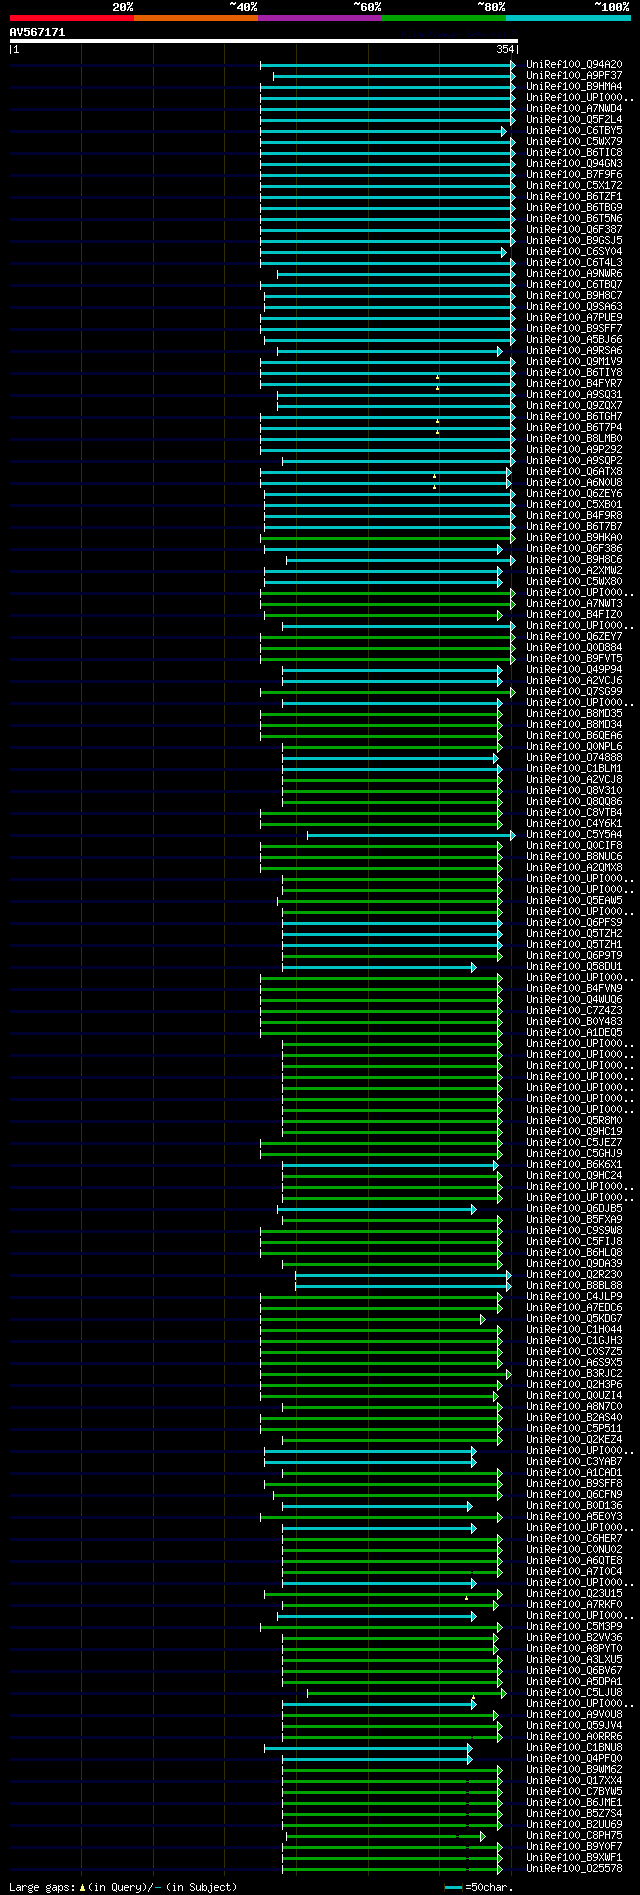Viewport: 640px width, 1895px height.
Task: Open hit UniRef100_A7NWD4
Action: (574, 108)
